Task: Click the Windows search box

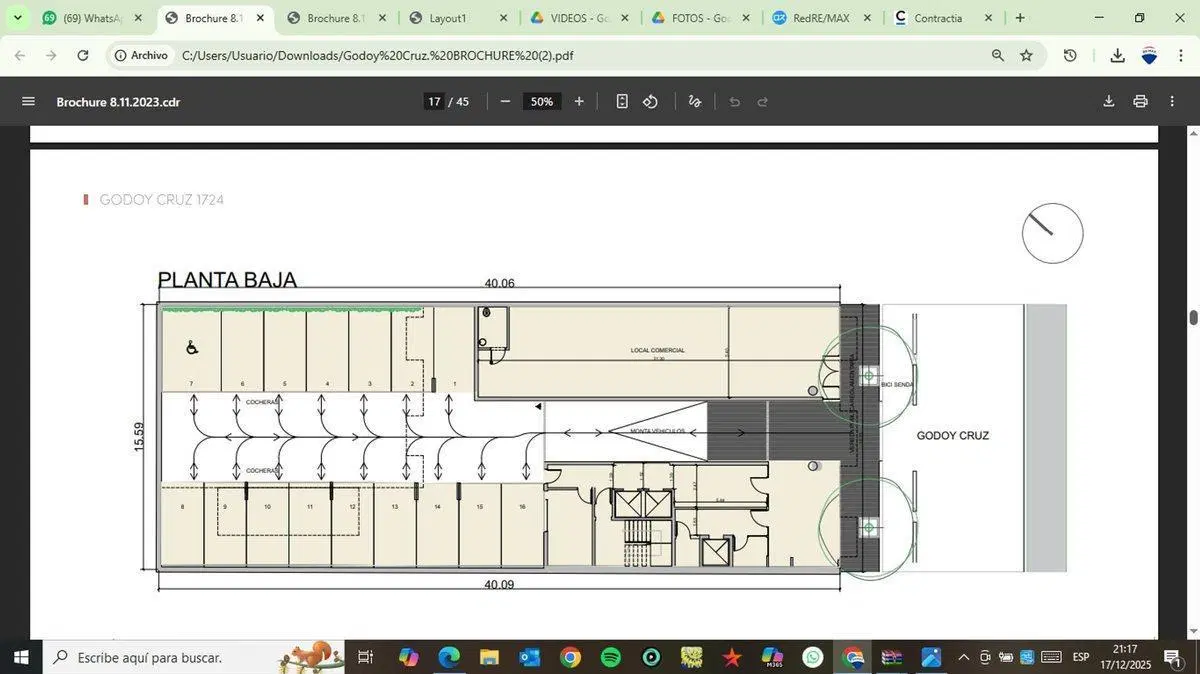Action: (x=194, y=657)
